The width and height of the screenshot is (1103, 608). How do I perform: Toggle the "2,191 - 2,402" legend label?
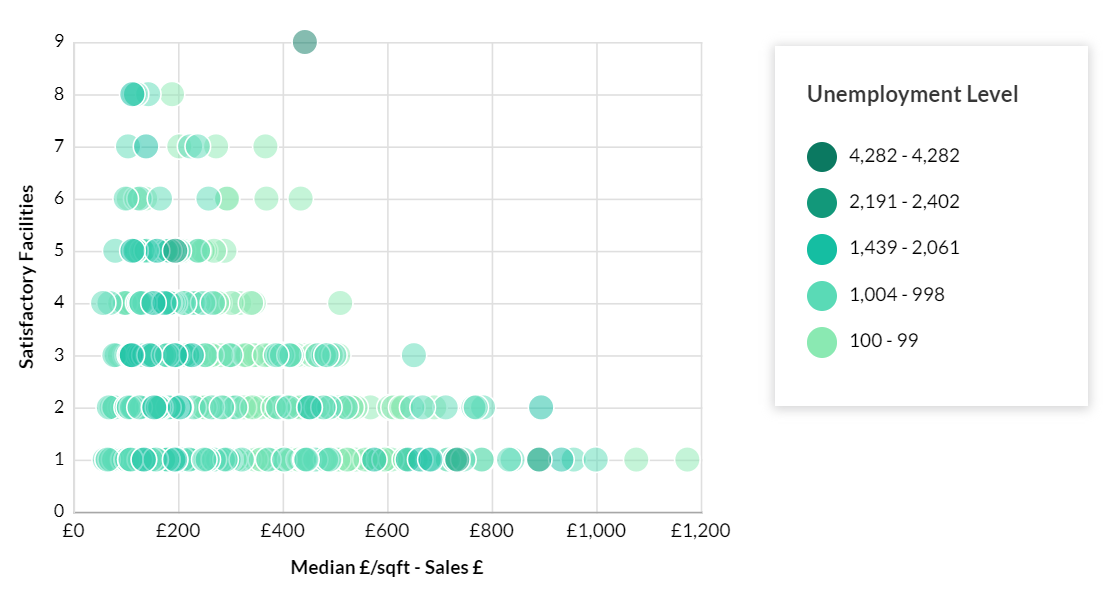click(x=904, y=202)
